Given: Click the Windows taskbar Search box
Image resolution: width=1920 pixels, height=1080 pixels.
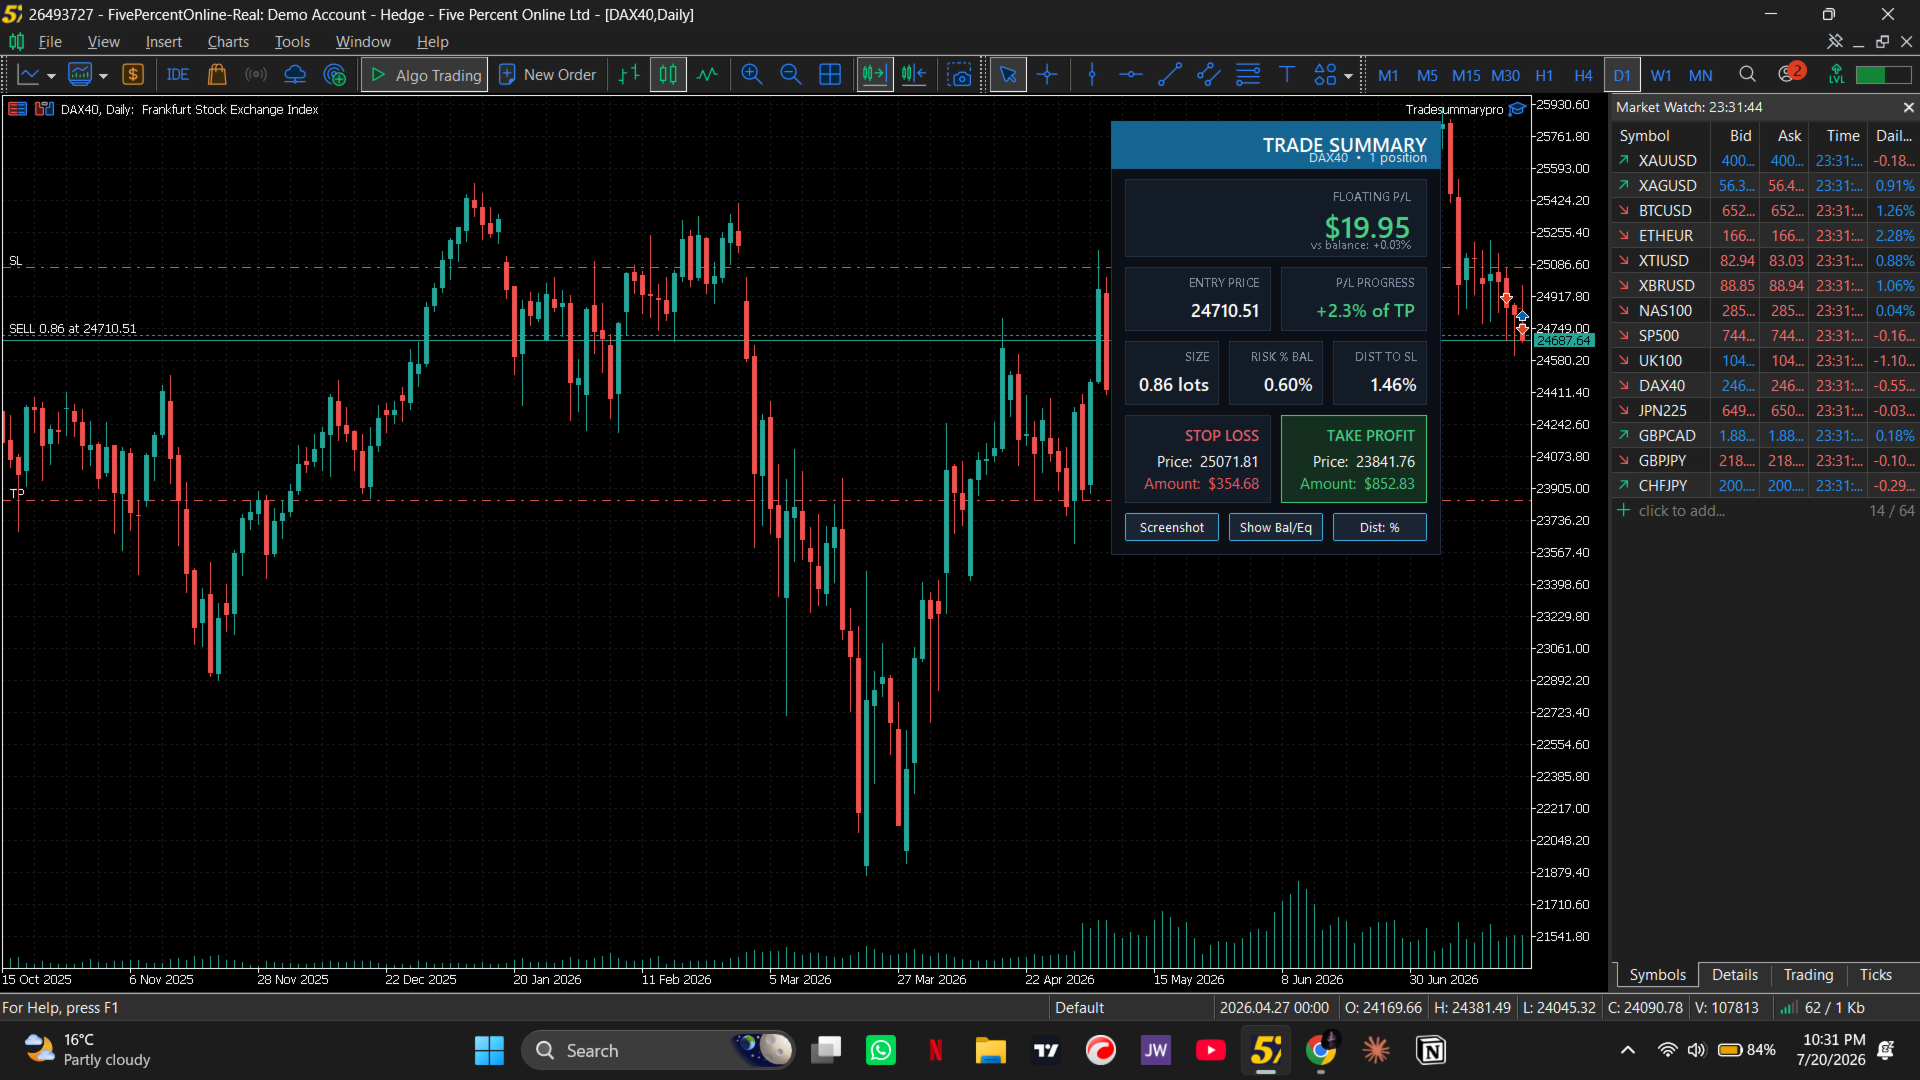Looking at the screenshot, I should [658, 1050].
